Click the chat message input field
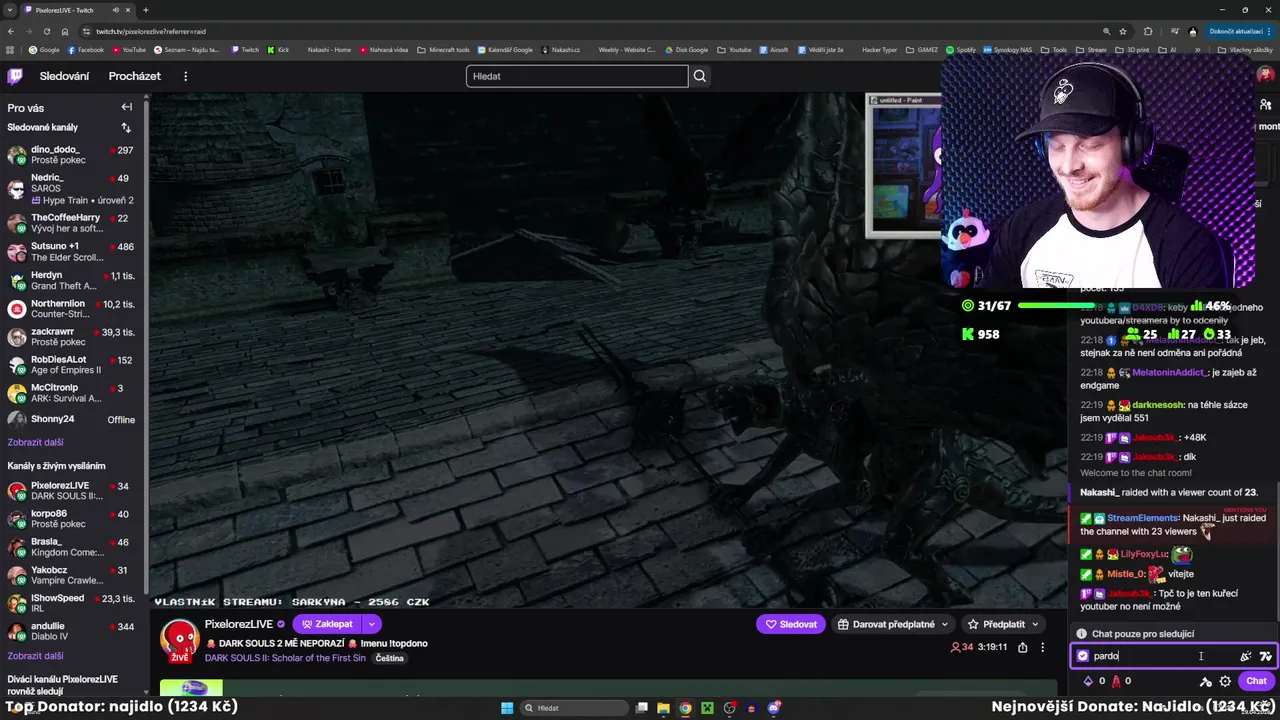This screenshot has width=1280, height=720. (x=1173, y=656)
